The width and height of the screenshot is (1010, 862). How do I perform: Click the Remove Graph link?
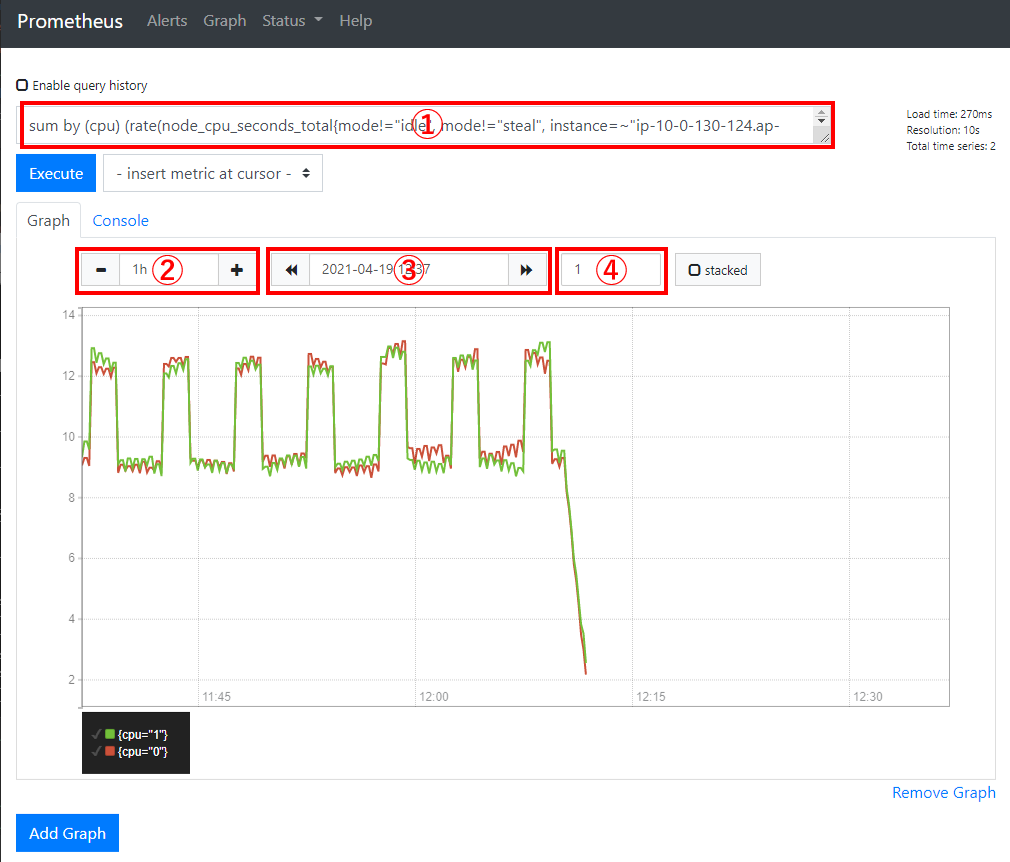pos(943,792)
